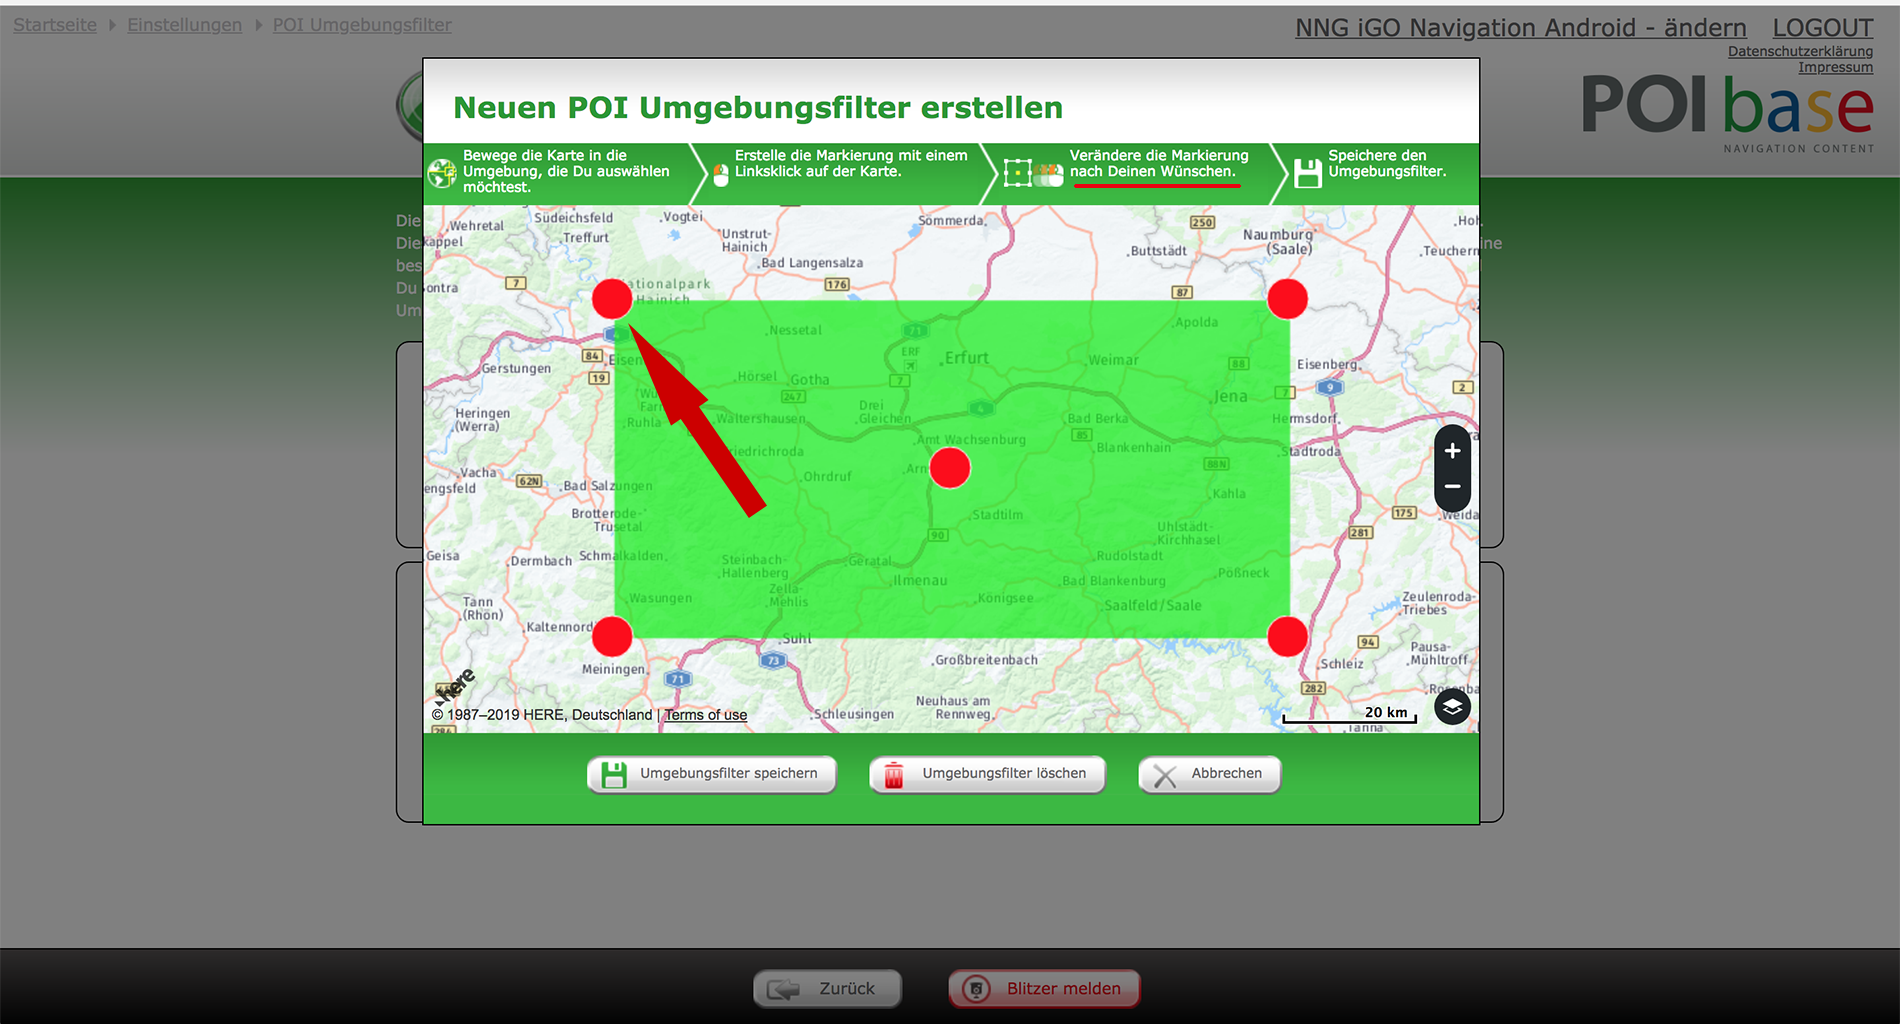Click the HERE logo on the map
The image size is (1900, 1024).
456,687
